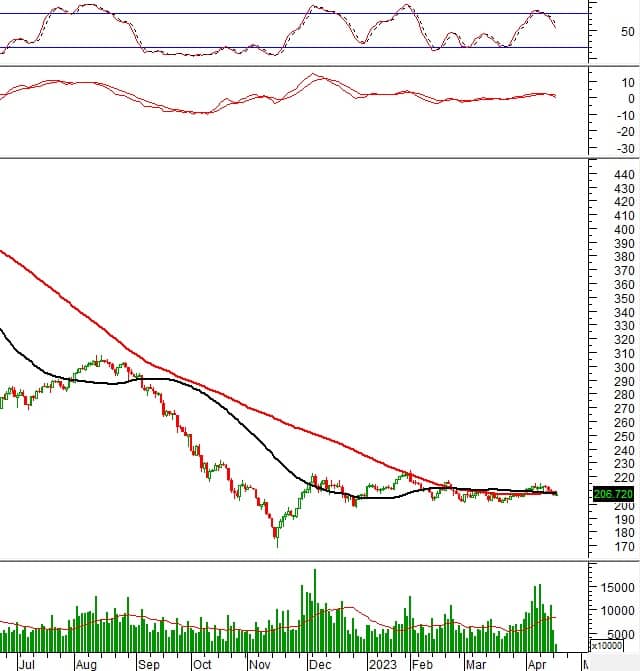Click the 350 price axis value
The height and width of the screenshot is (671, 640).
click(x=624, y=298)
